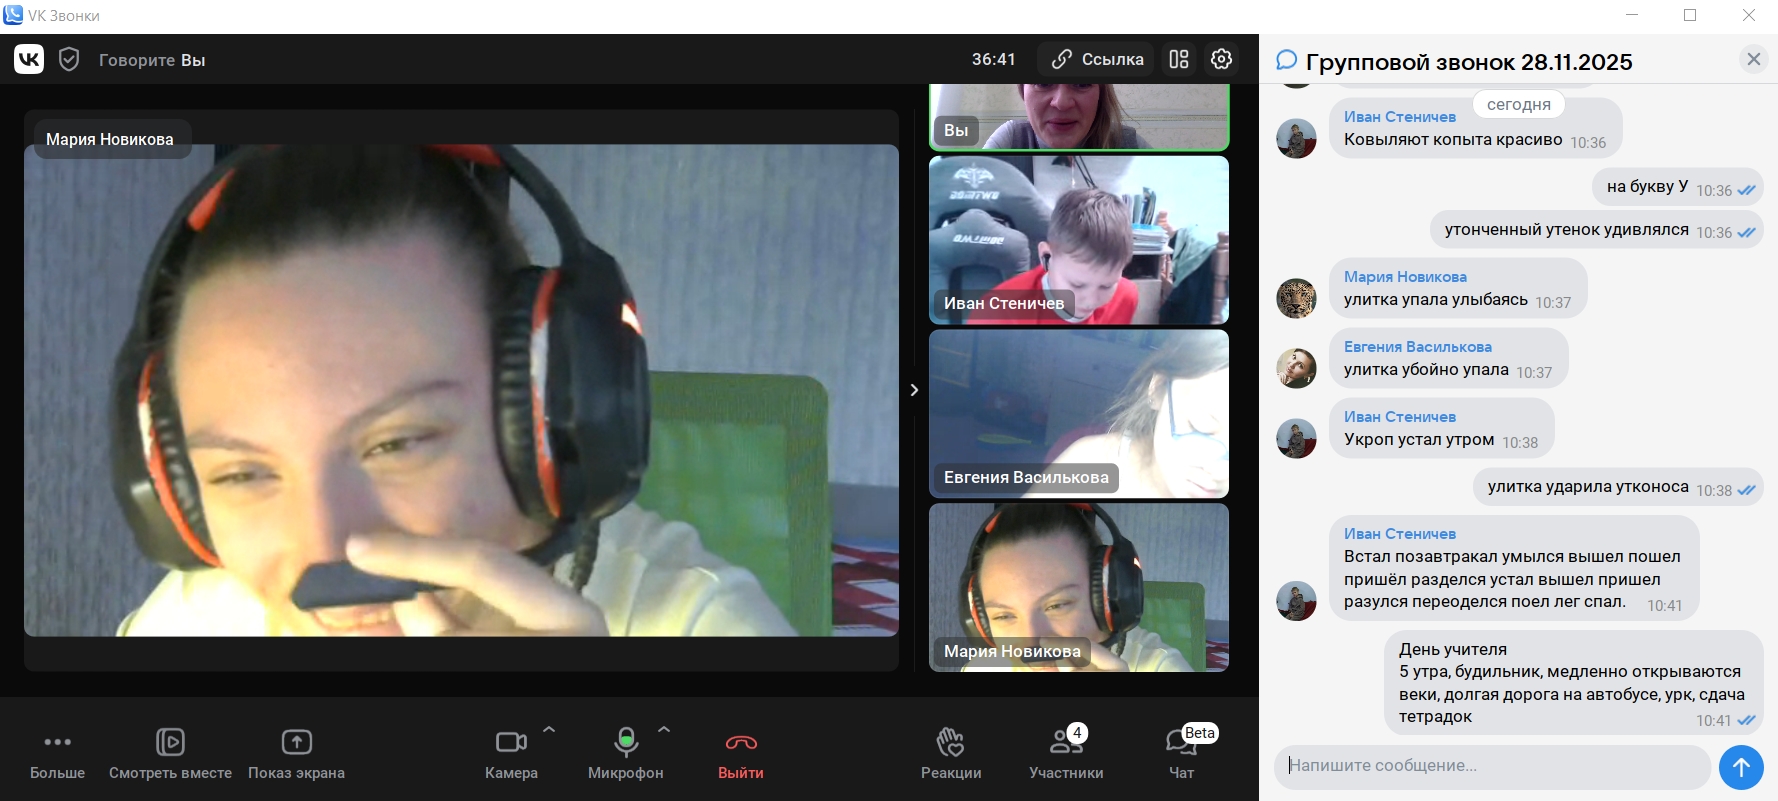
Task: Leave the call with Выйти
Action: click(741, 752)
